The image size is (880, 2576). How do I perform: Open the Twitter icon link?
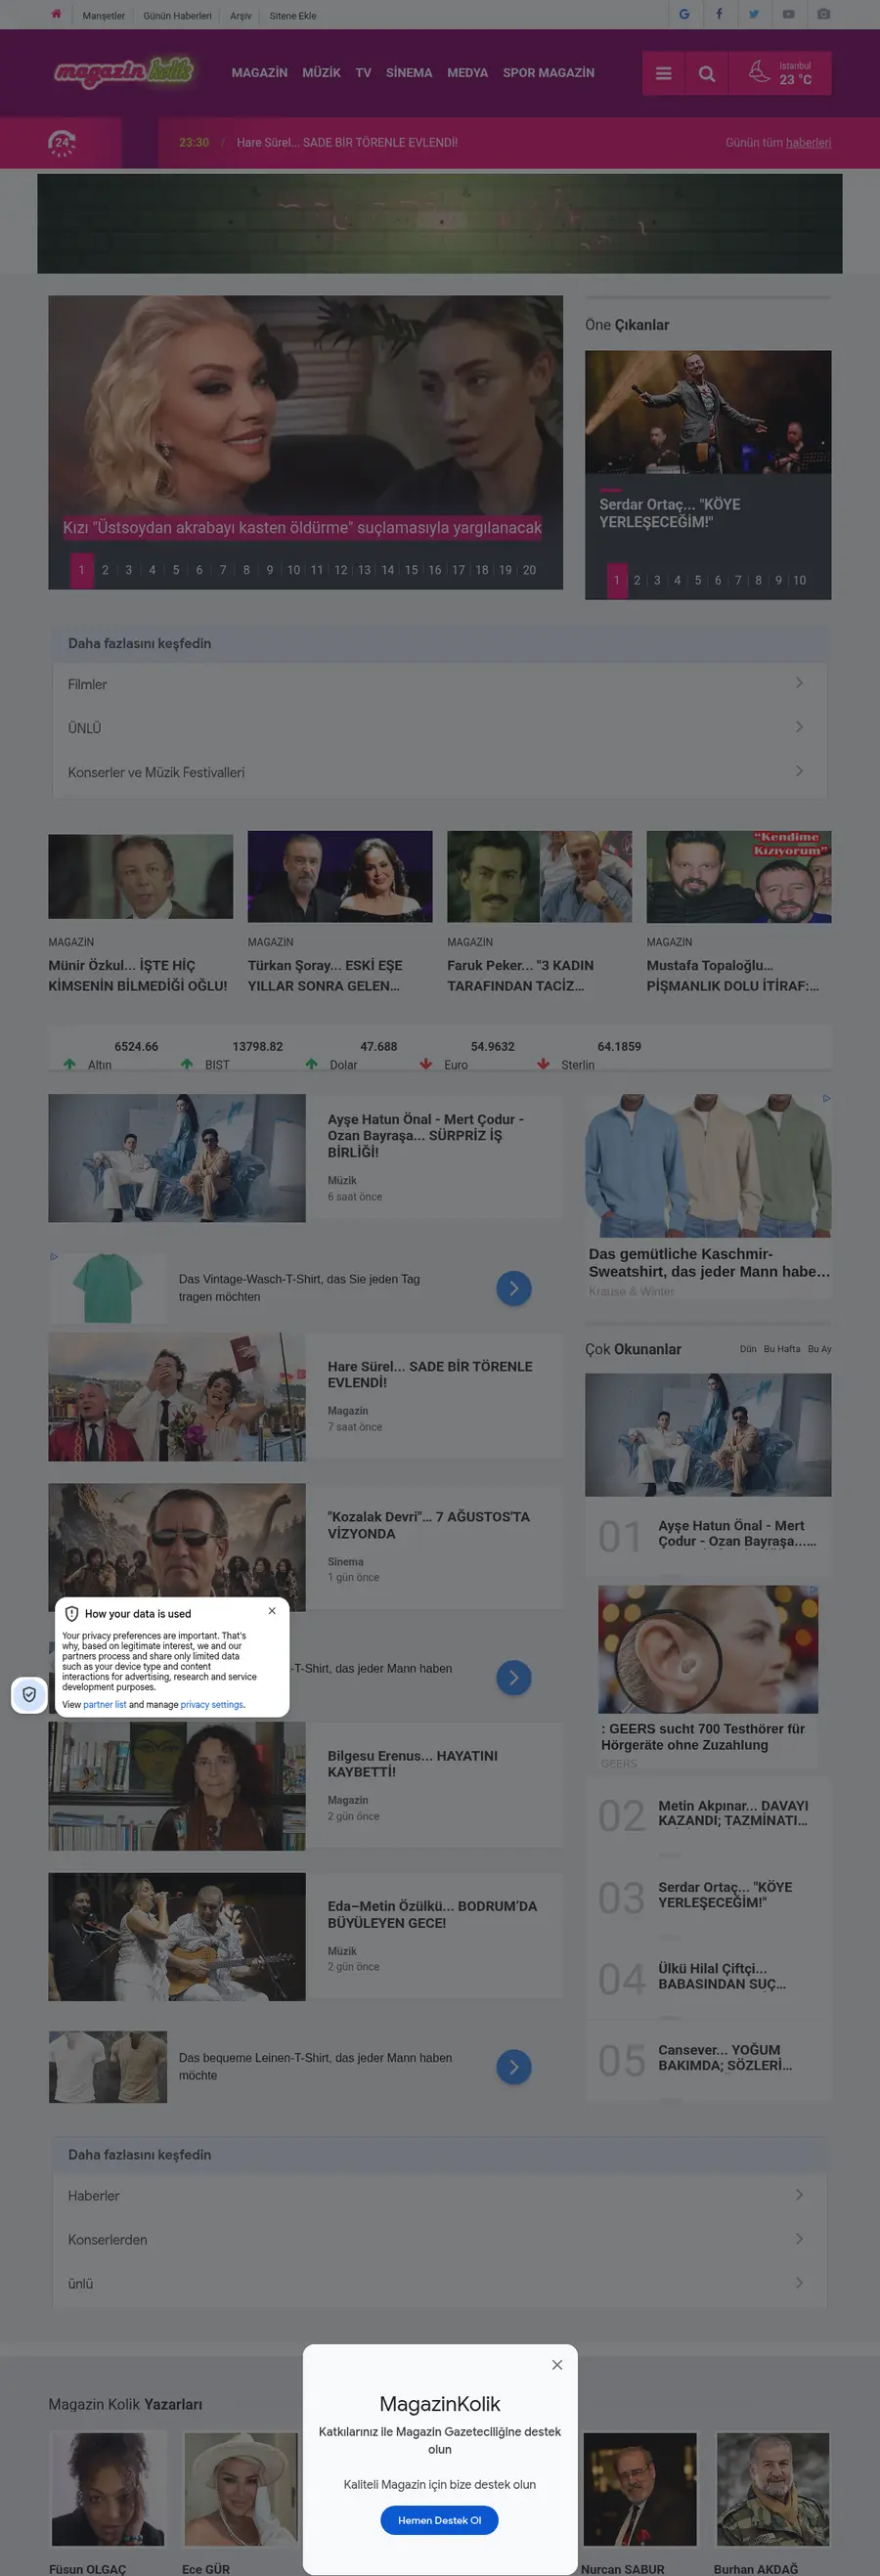[x=754, y=14]
